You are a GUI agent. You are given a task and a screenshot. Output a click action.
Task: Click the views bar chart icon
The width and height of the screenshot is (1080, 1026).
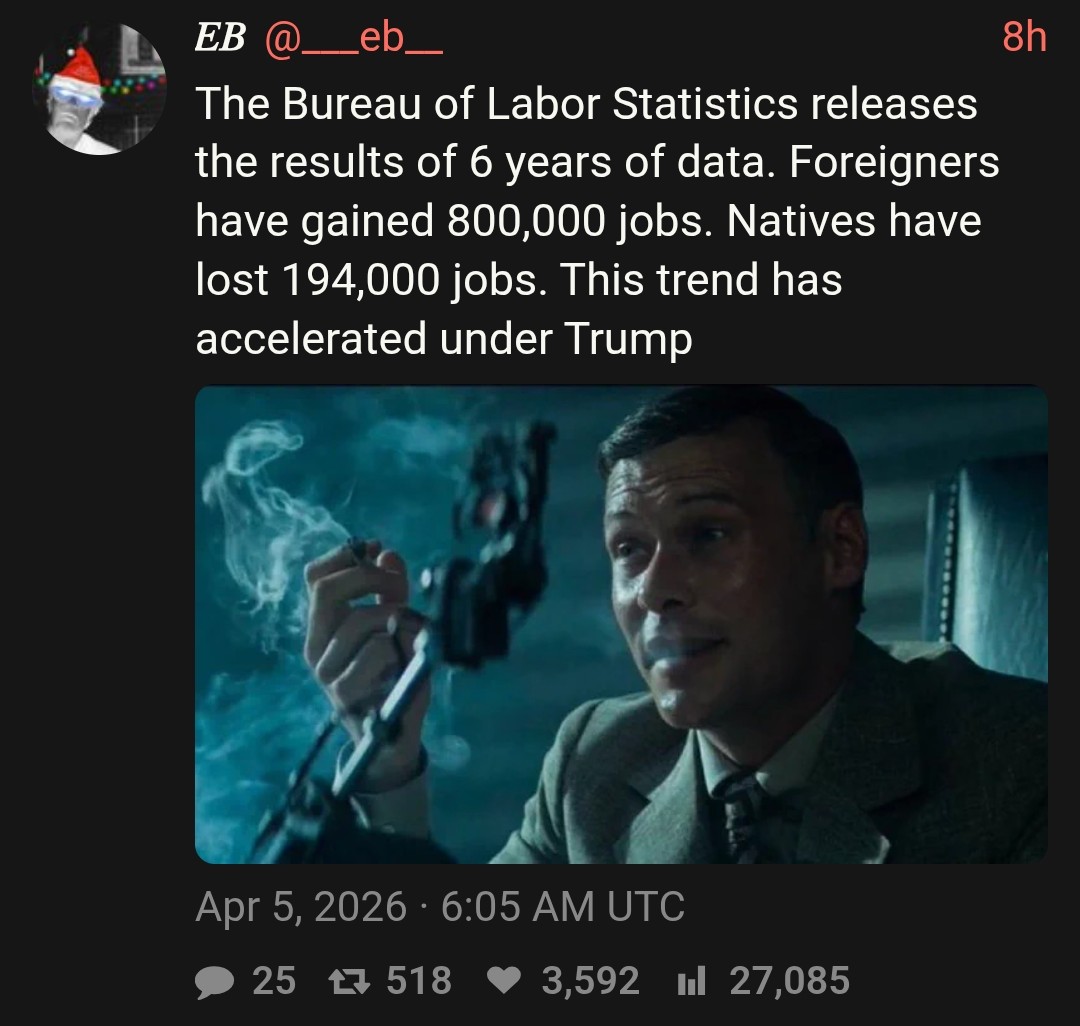coord(692,981)
